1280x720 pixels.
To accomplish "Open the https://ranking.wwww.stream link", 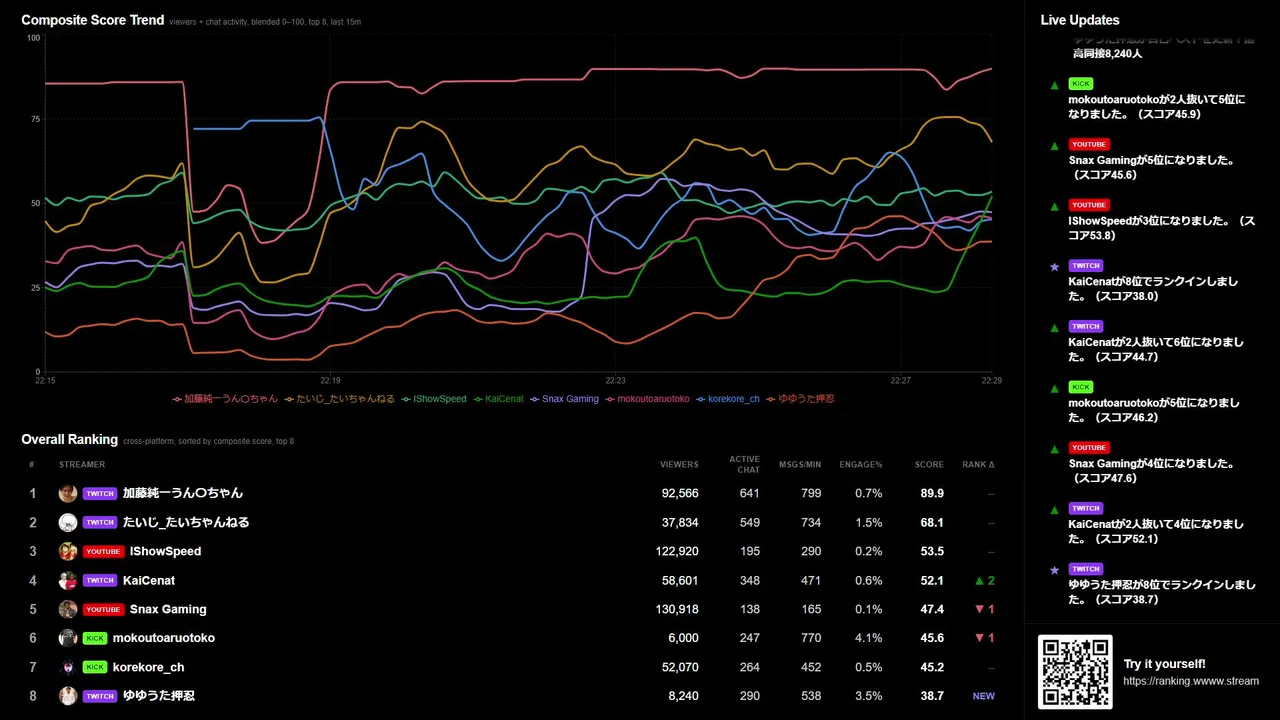I will (1191, 681).
